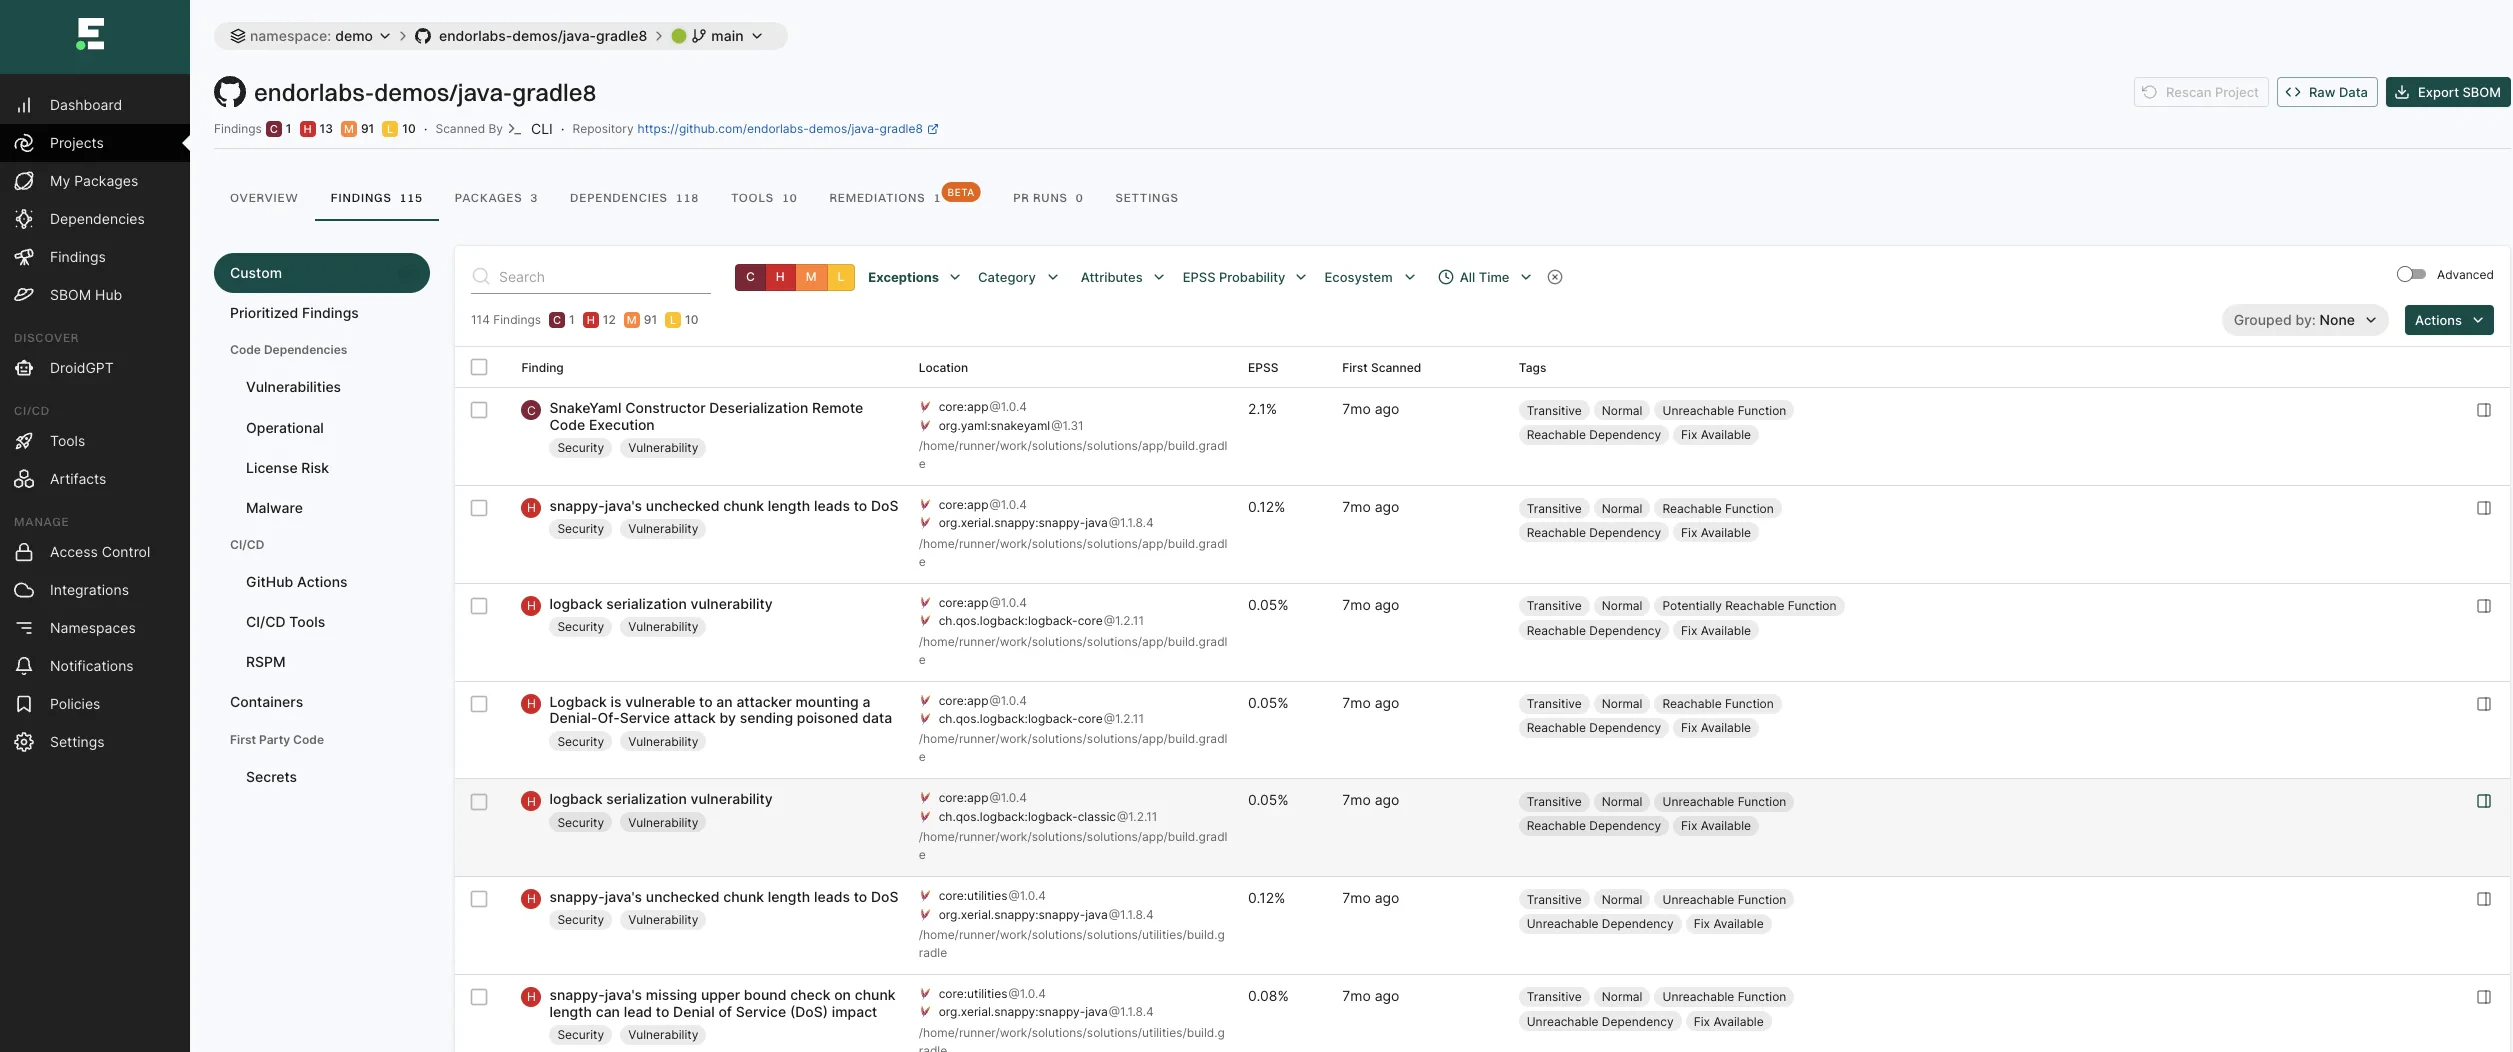Open SBOM Hub sidebar icon

(x=24, y=295)
